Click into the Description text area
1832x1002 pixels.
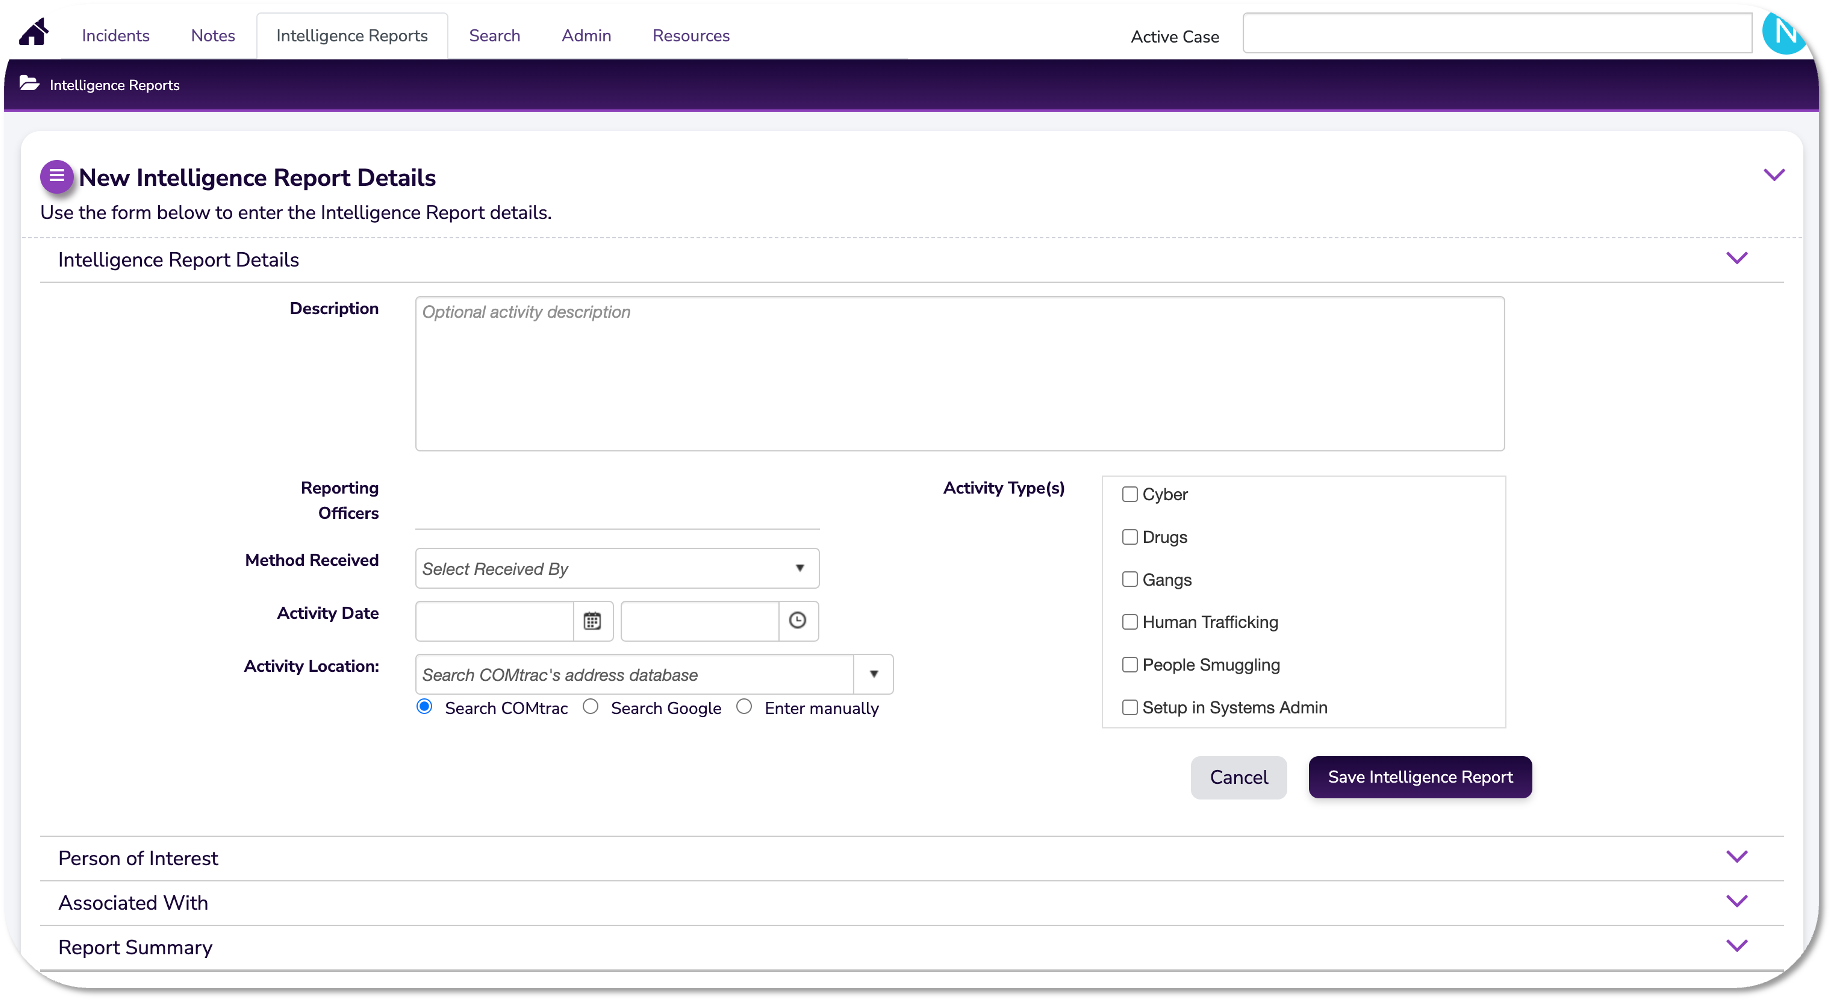click(x=959, y=373)
